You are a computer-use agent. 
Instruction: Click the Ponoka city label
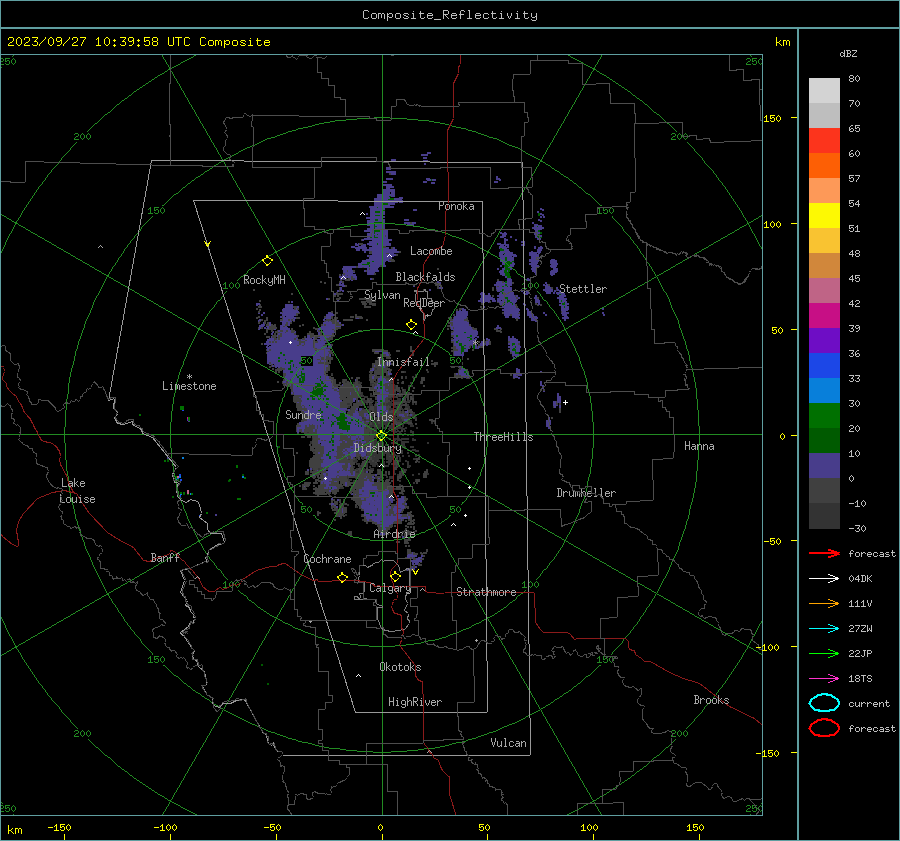[x=456, y=206]
